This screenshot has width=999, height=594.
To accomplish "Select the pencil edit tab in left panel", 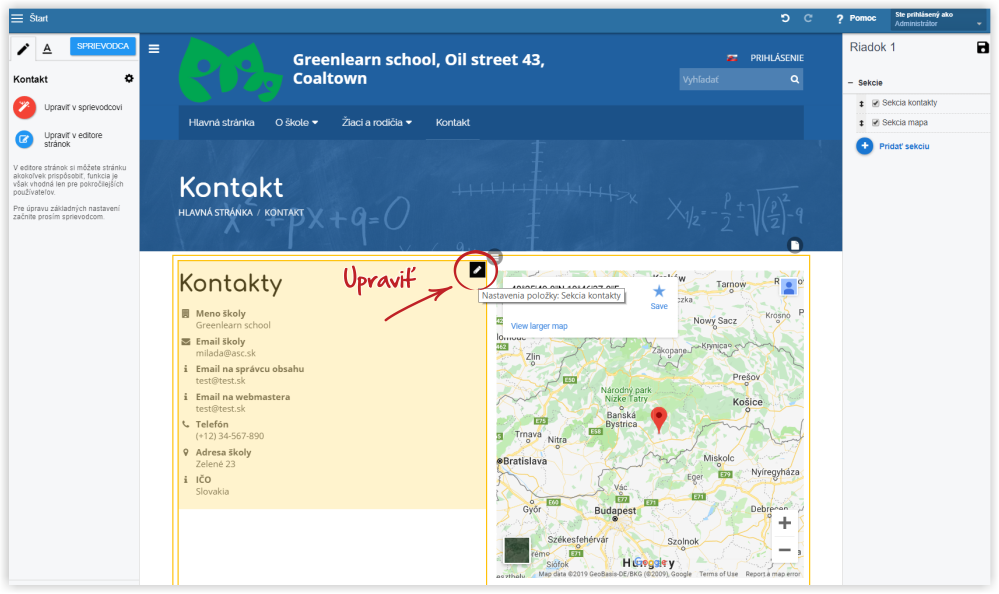I will click(24, 49).
